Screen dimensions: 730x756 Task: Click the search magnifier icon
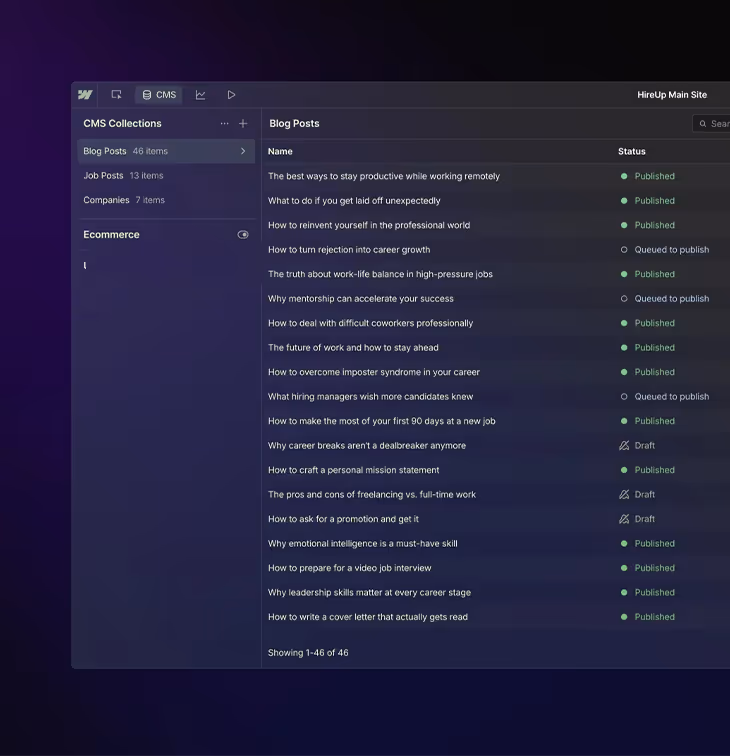pyautogui.click(x=703, y=124)
